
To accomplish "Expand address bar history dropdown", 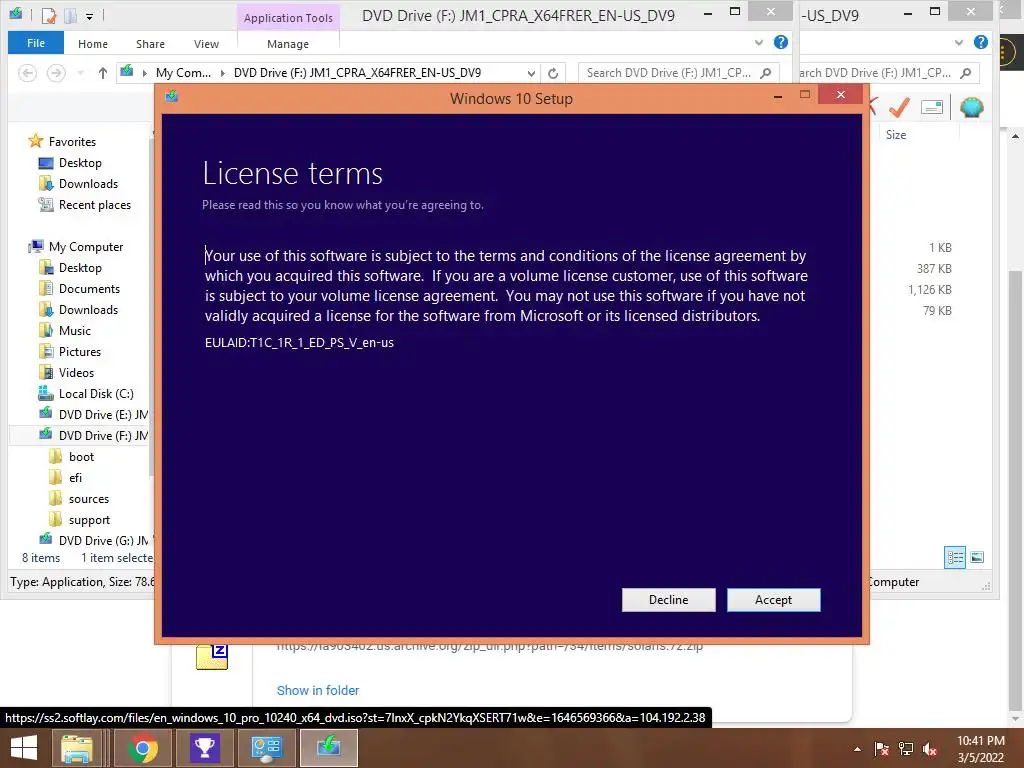I will [x=531, y=73].
